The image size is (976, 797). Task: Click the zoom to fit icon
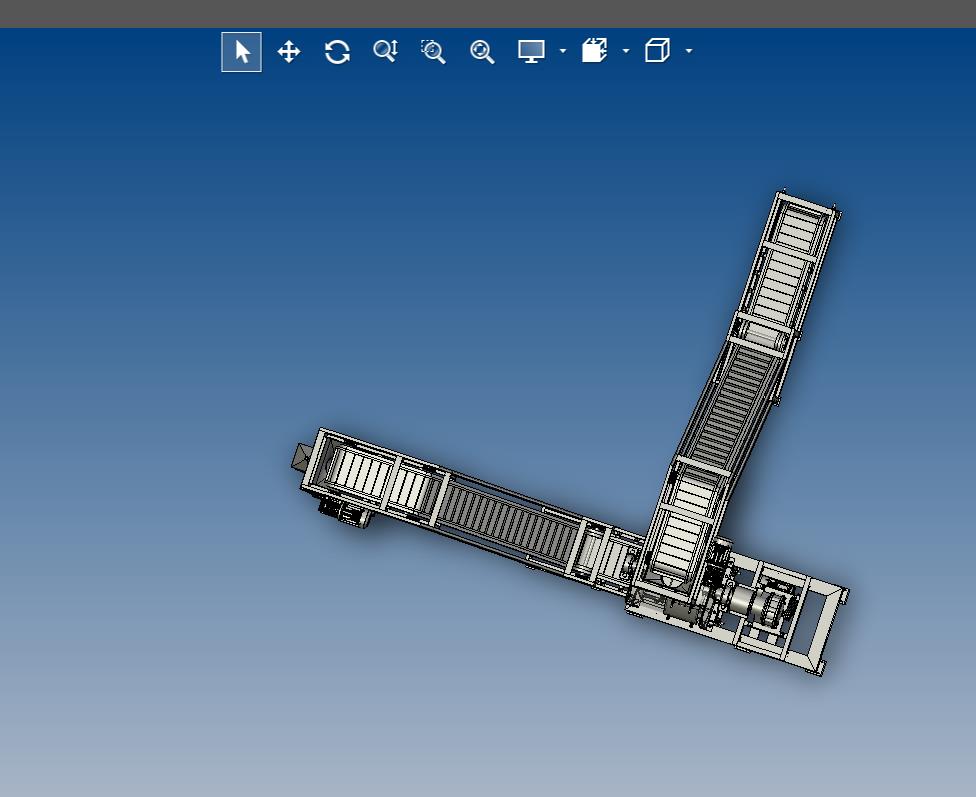tap(482, 52)
